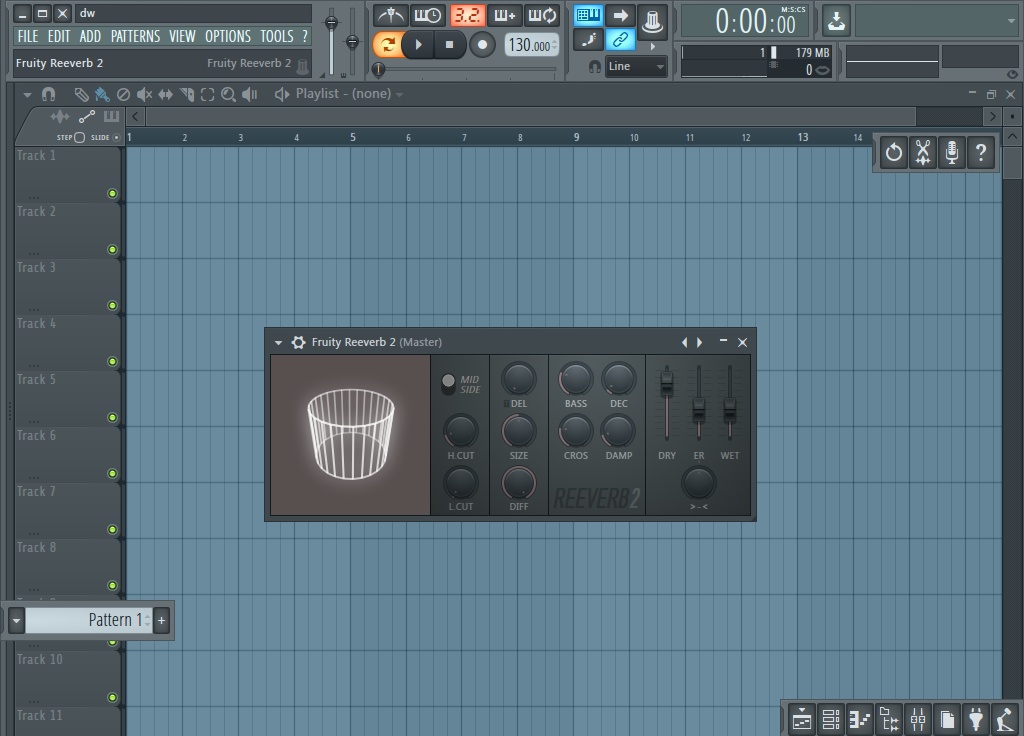Mute Track 5 green light
1024x736 pixels.
(x=112, y=417)
